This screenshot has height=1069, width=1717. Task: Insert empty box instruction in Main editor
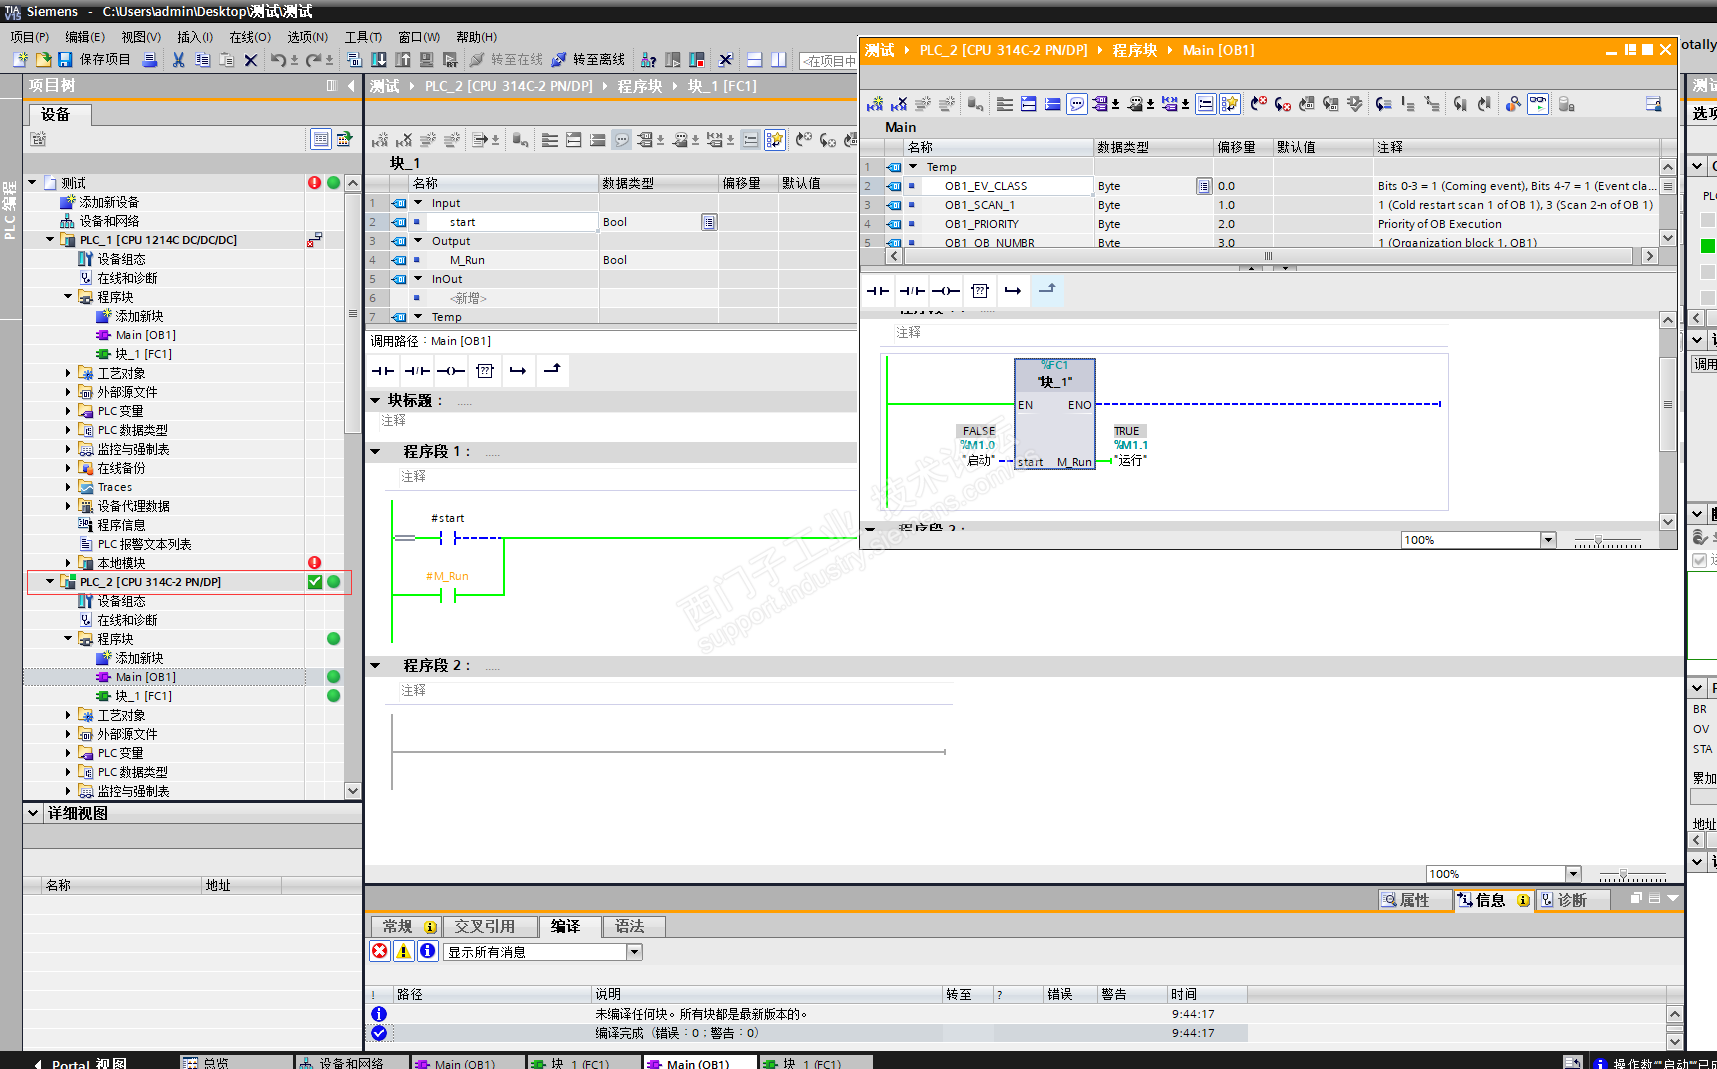click(x=980, y=291)
